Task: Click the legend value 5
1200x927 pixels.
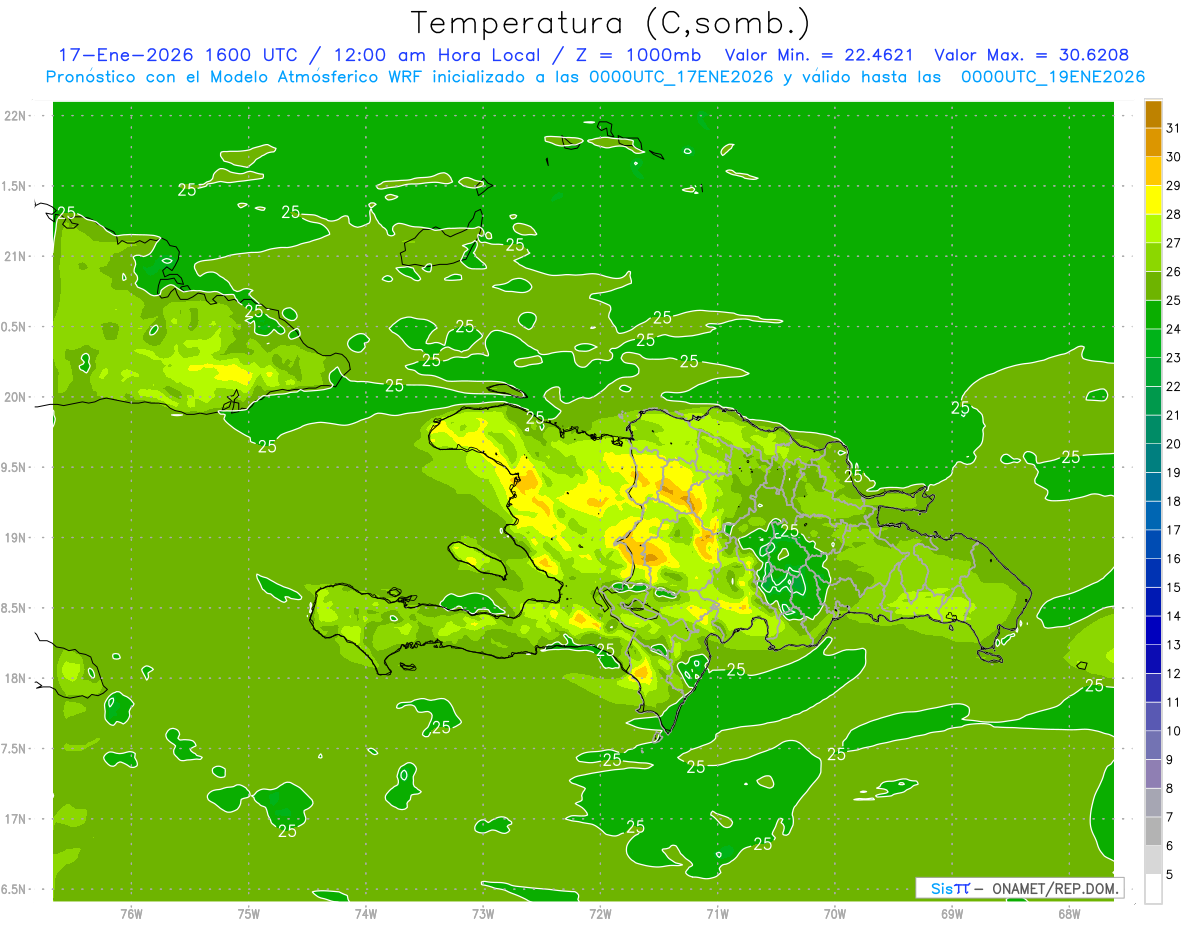Action: (x=1170, y=874)
